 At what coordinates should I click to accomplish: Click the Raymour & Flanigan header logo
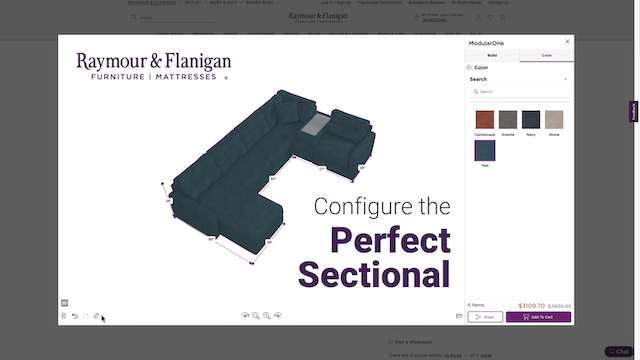318,17
